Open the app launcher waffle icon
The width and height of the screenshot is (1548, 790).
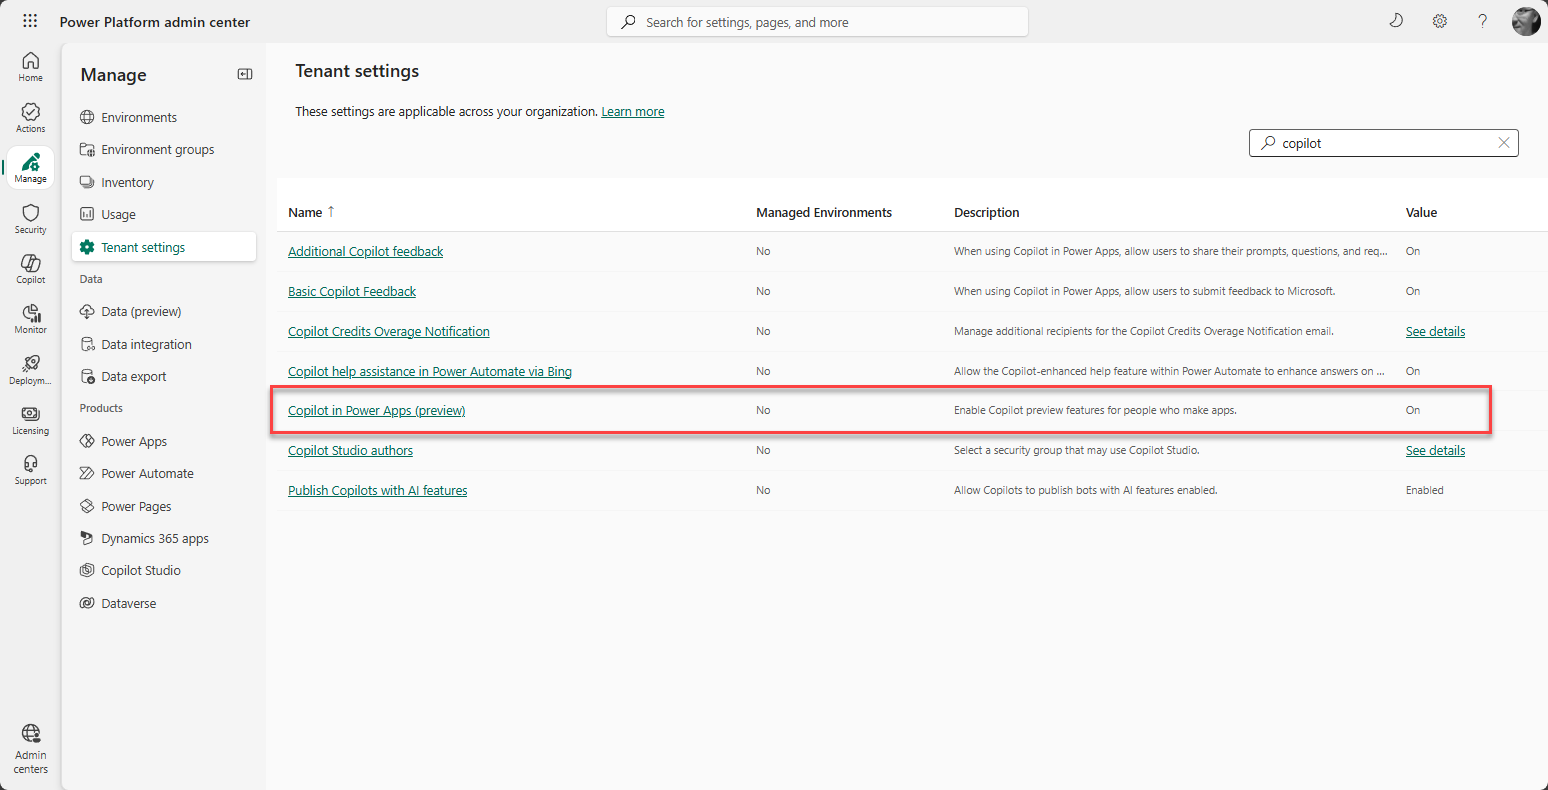30,21
